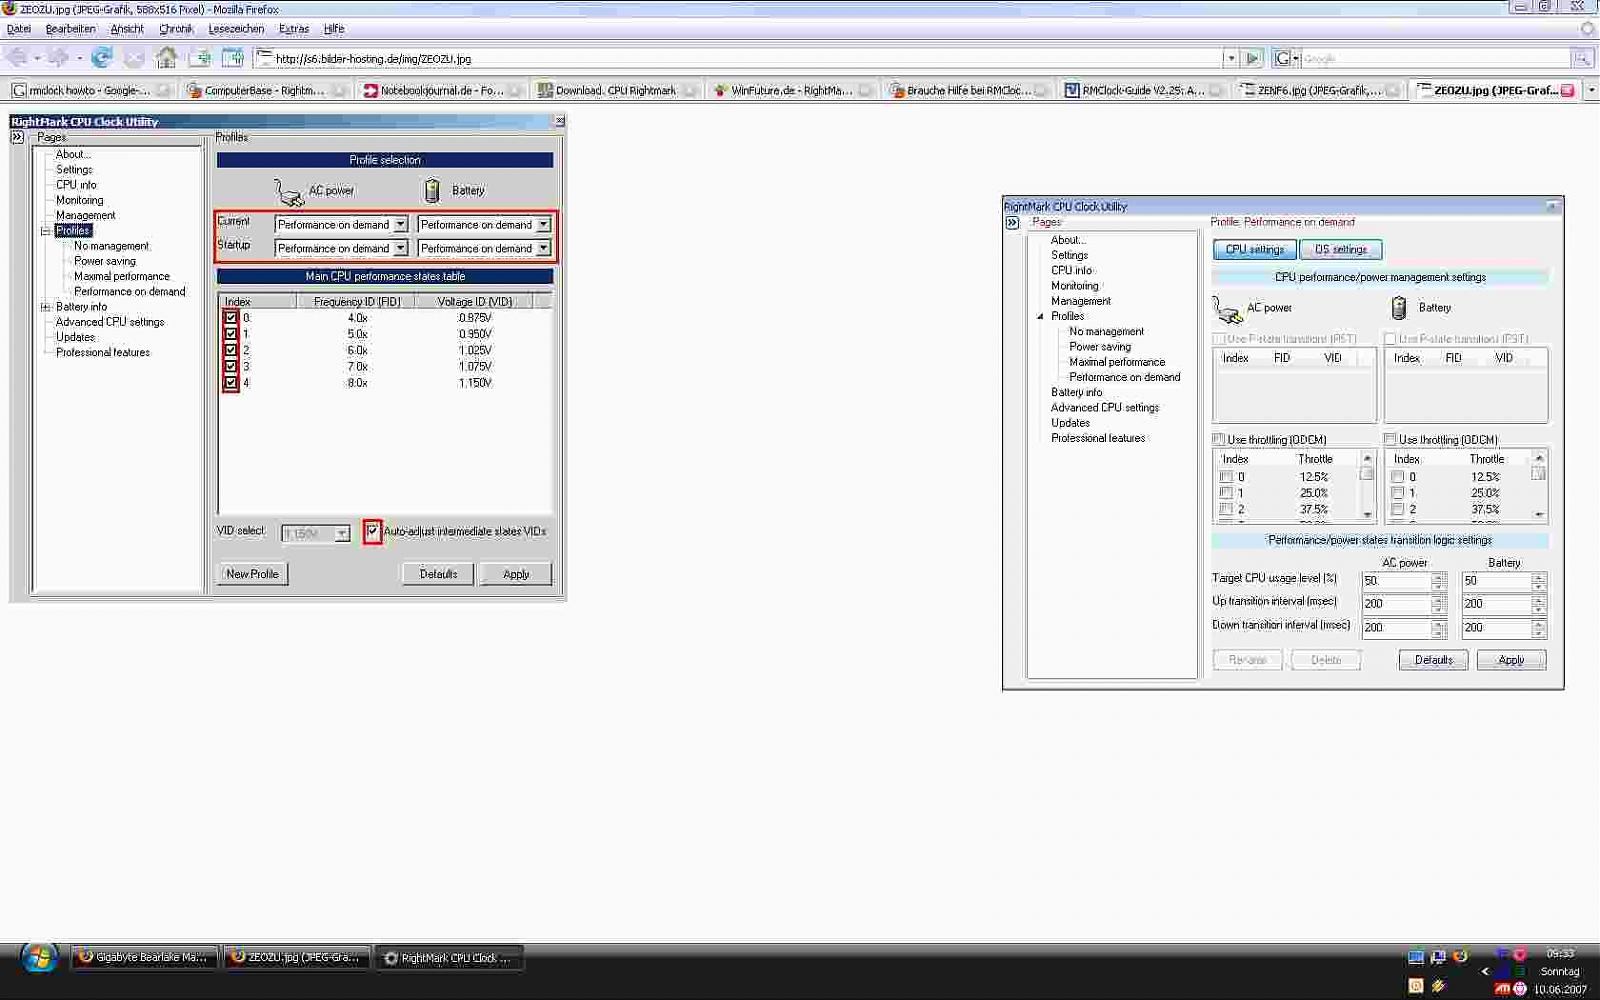
Task: Click the Battery icon in left profile window
Action: [x=432, y=190]
